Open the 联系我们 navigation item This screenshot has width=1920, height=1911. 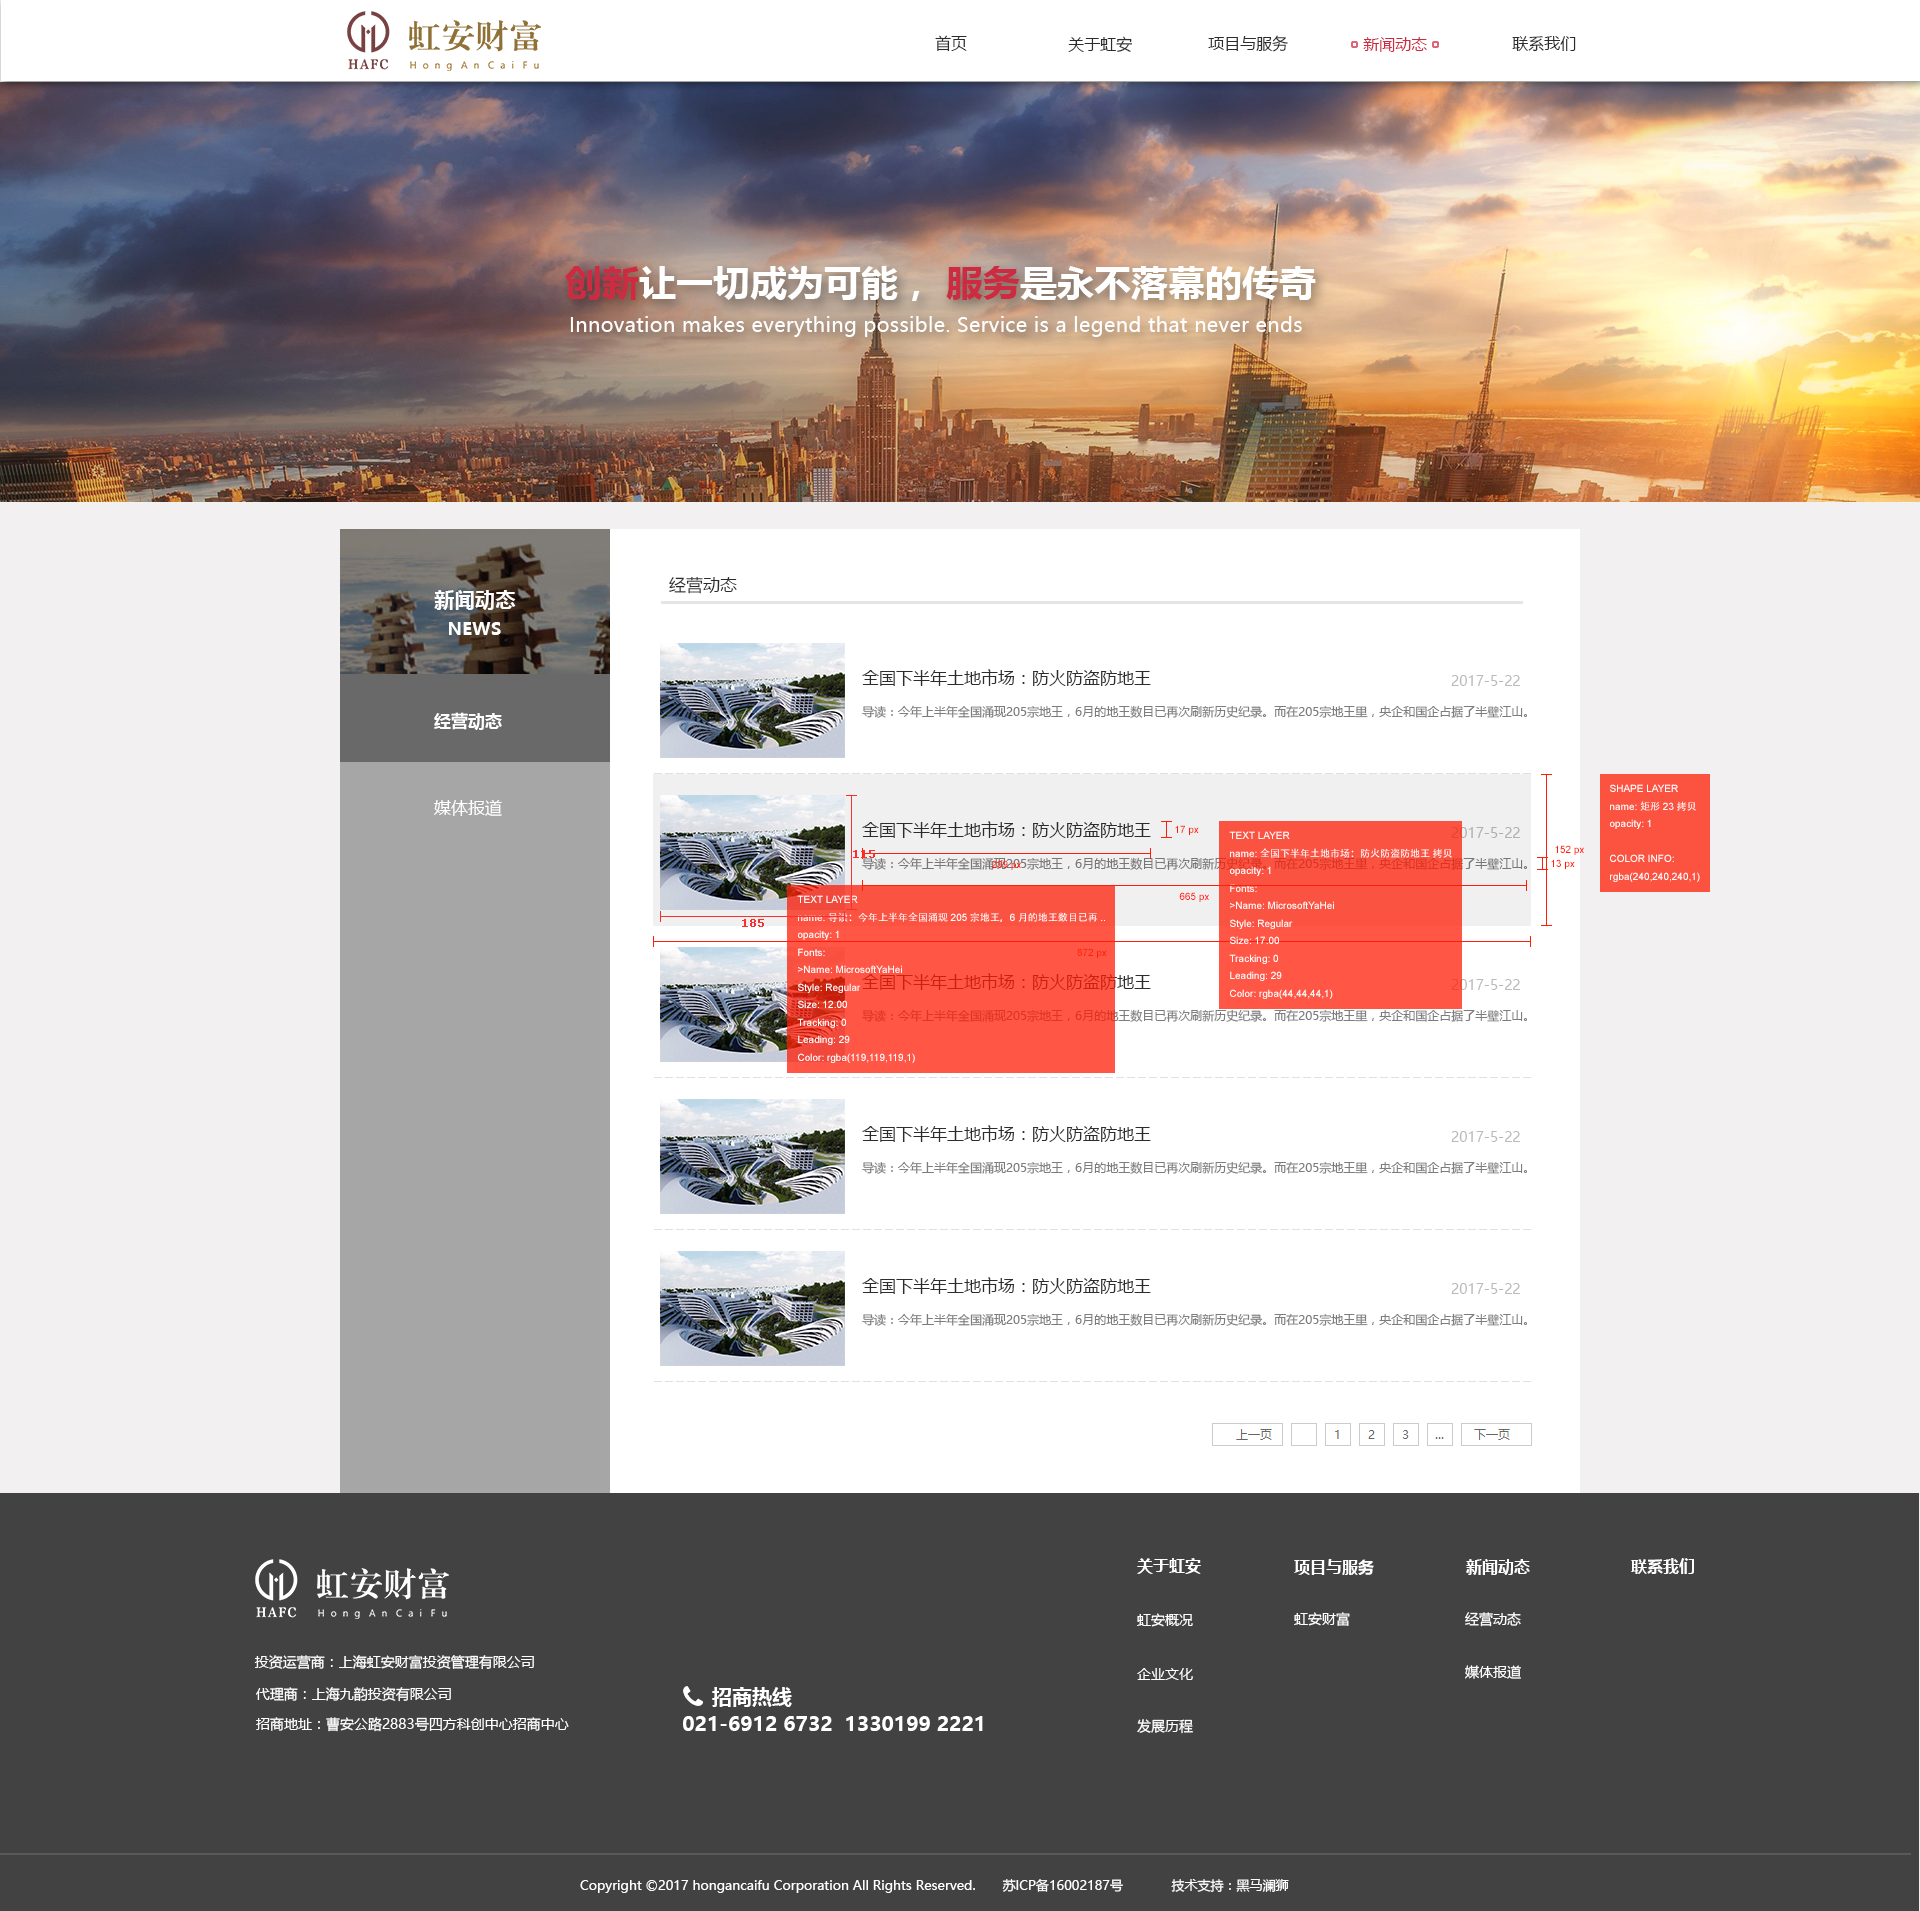tap(1543, 43)
